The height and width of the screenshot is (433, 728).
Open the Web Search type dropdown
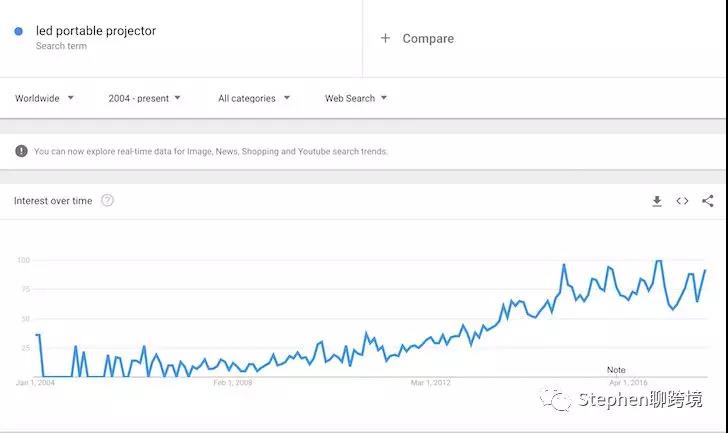[355, 98]
